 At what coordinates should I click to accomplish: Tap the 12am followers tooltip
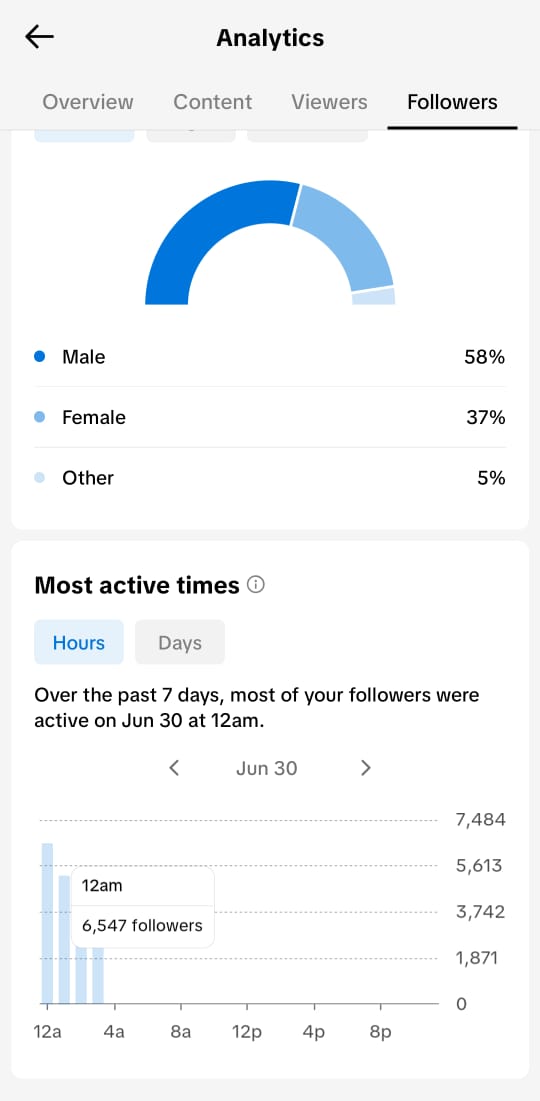click(x=143, y=906)
